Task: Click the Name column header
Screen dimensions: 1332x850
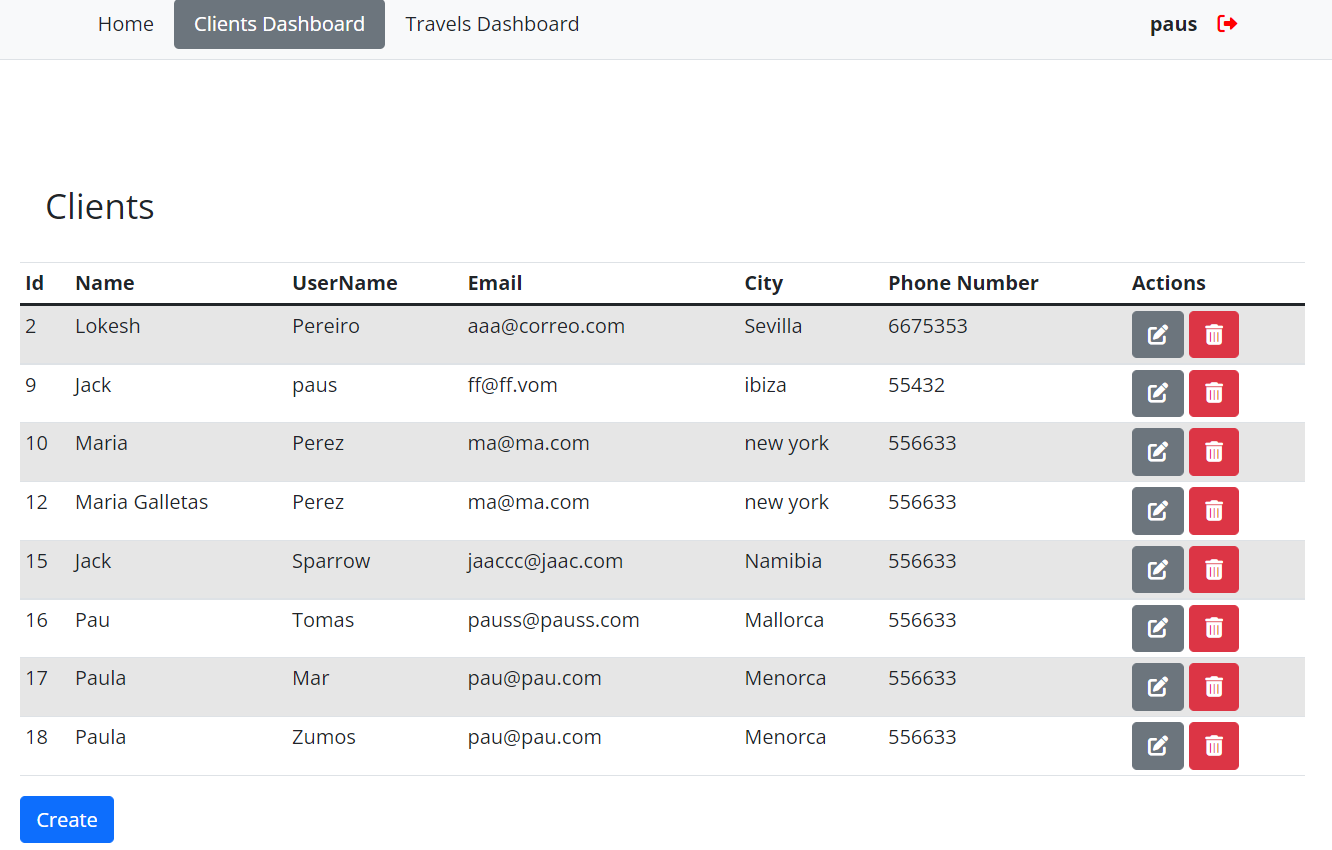Action: point(104,283)
